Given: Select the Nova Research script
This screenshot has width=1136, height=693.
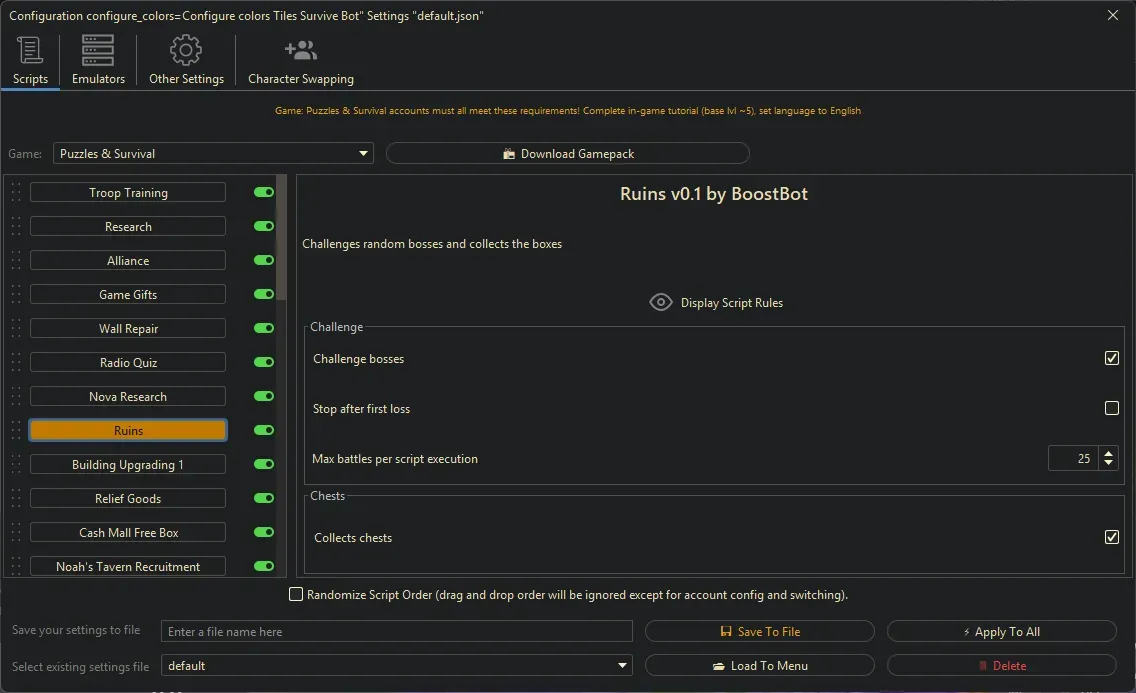Looking at the screenshot, I should [x=128, y=397].
